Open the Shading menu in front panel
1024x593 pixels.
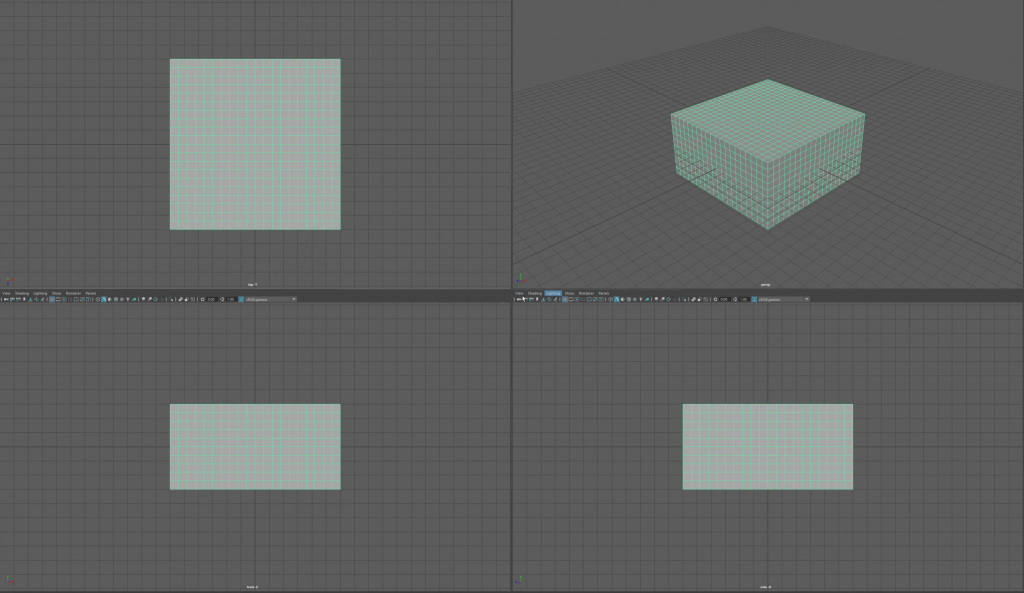tap(22, 293)
